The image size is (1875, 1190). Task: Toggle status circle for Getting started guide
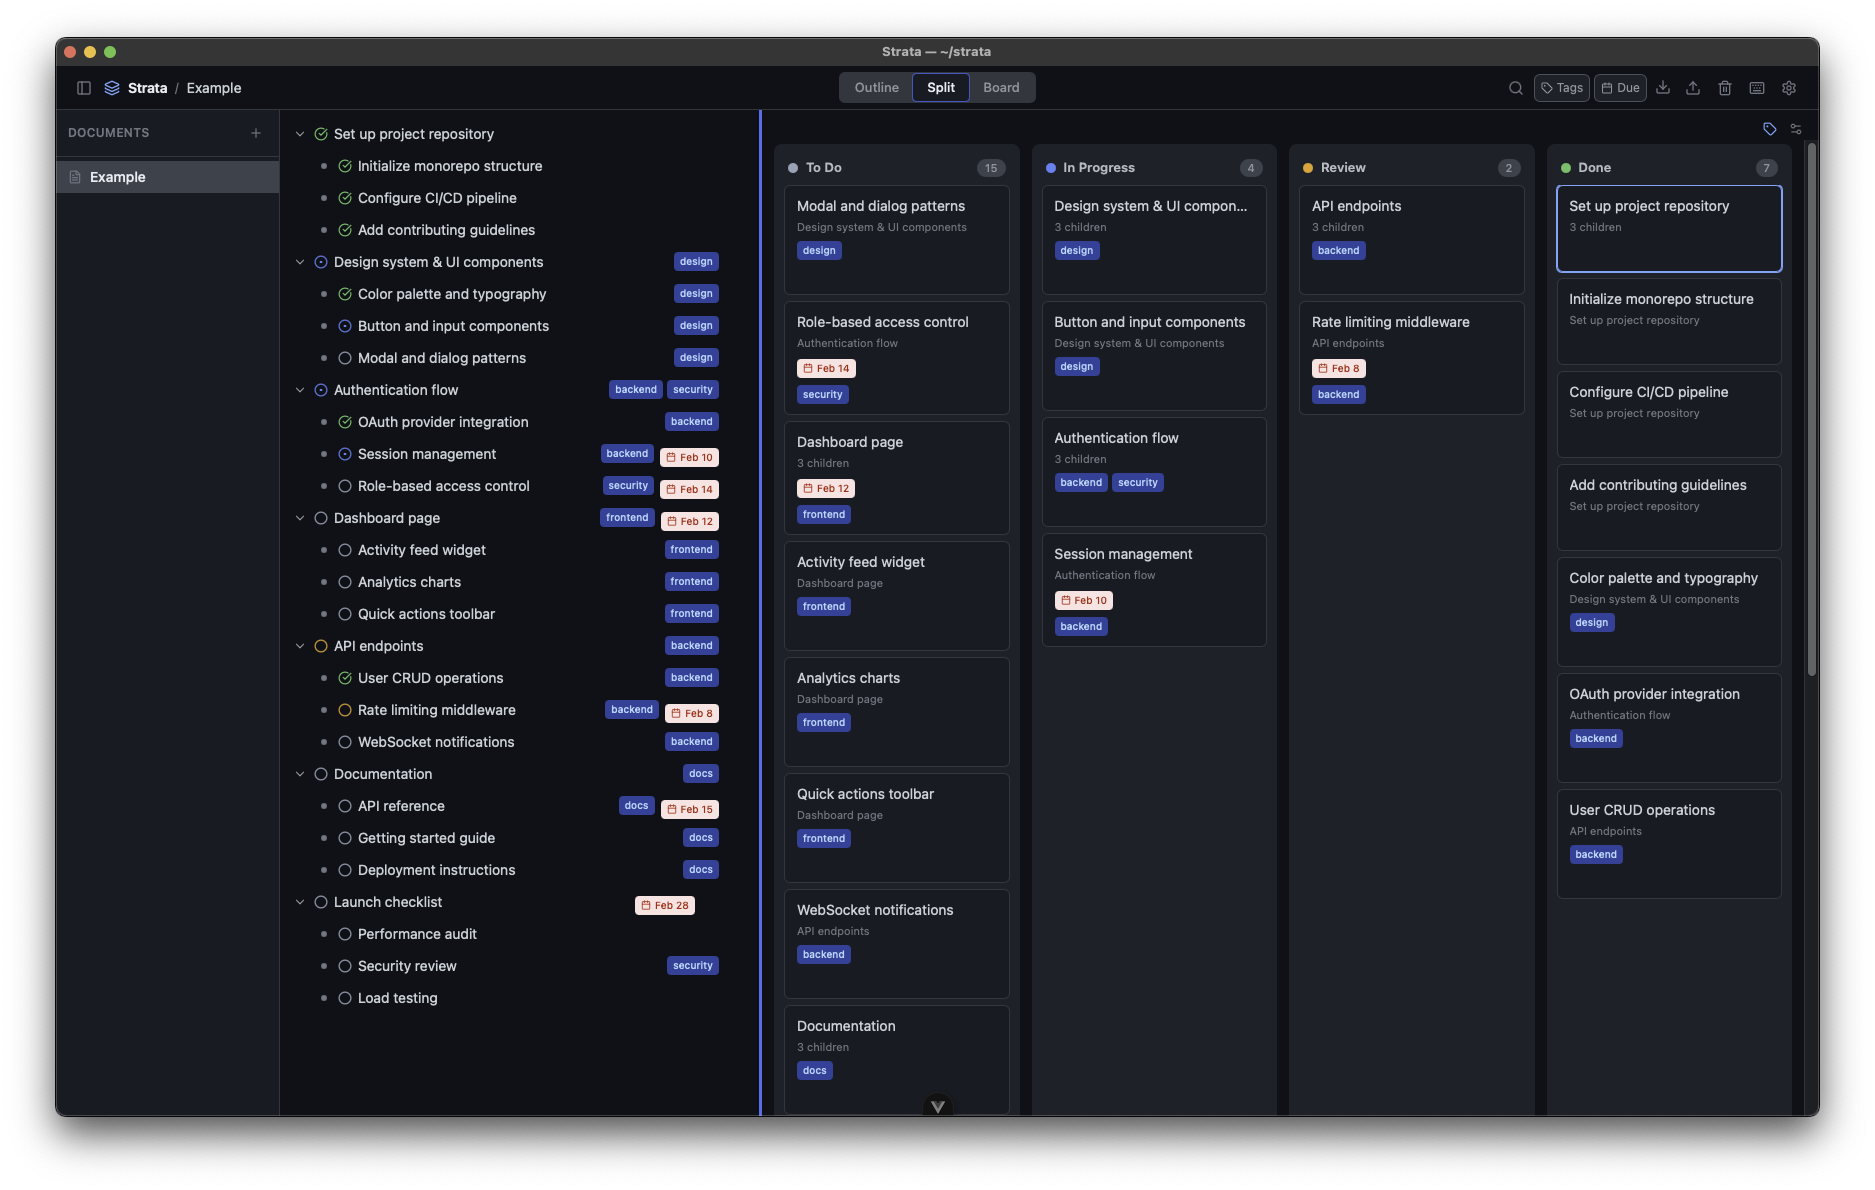click(345, 838)
